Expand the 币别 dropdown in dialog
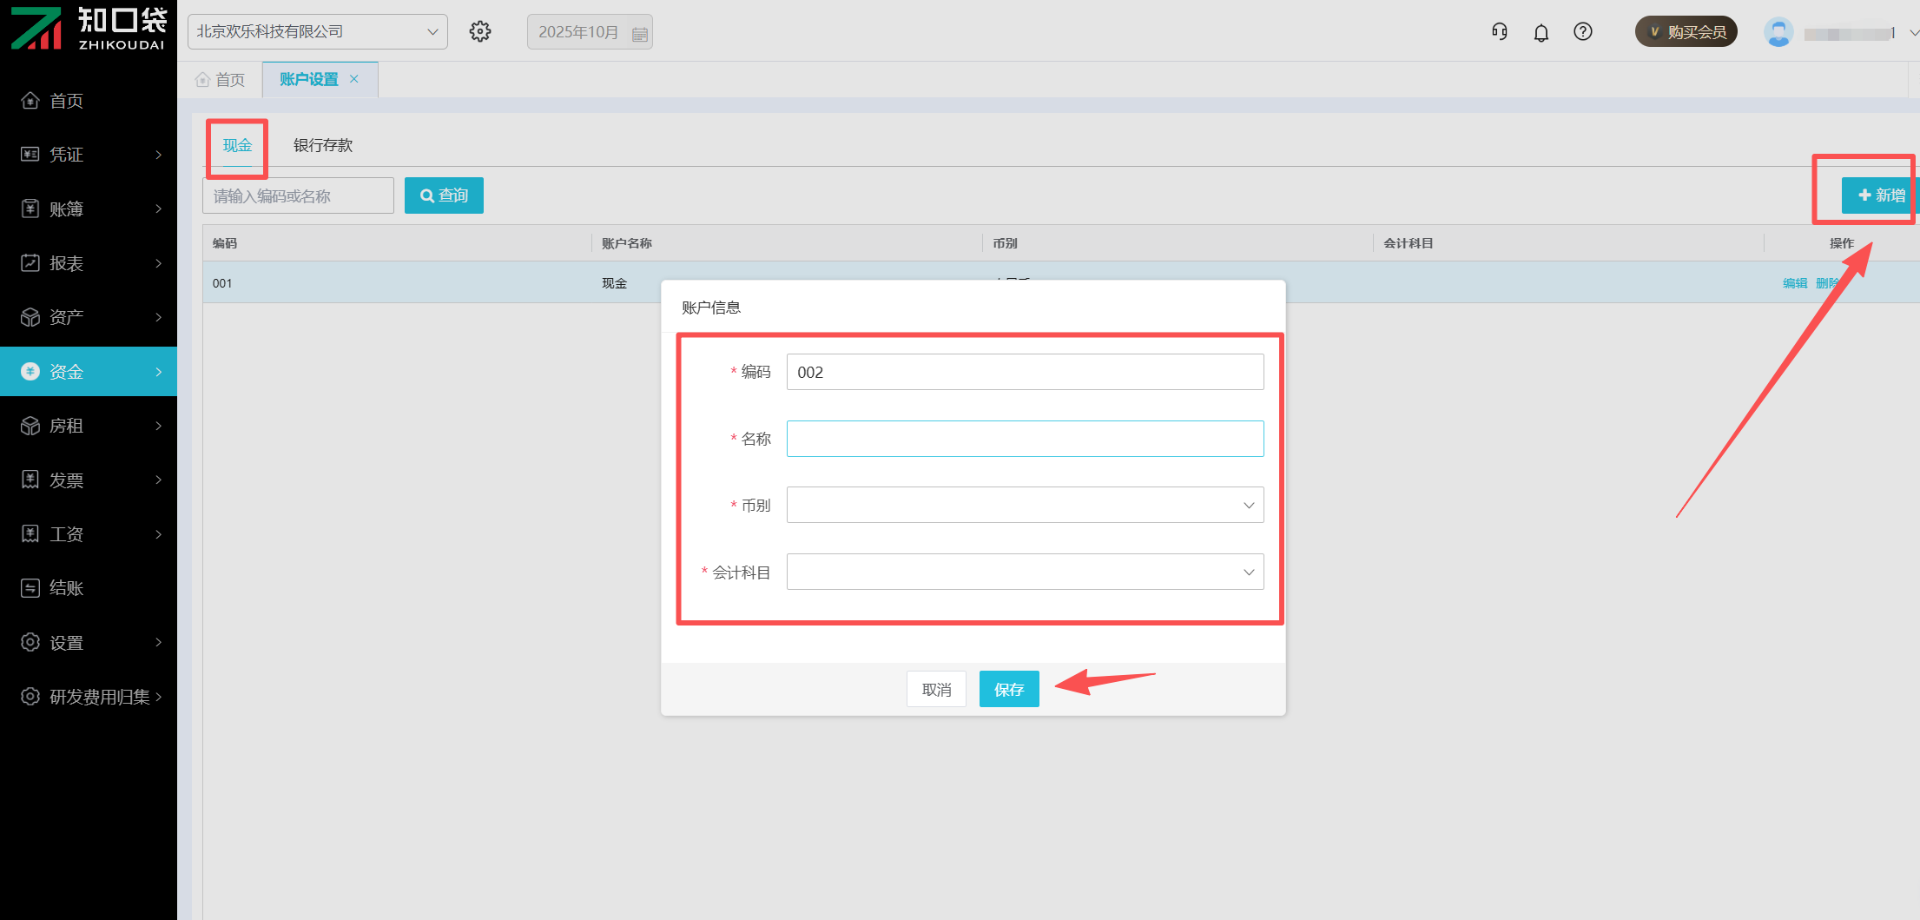Image resolution: width=1920 pixels, height=920 pixels. click(1024, 505)
